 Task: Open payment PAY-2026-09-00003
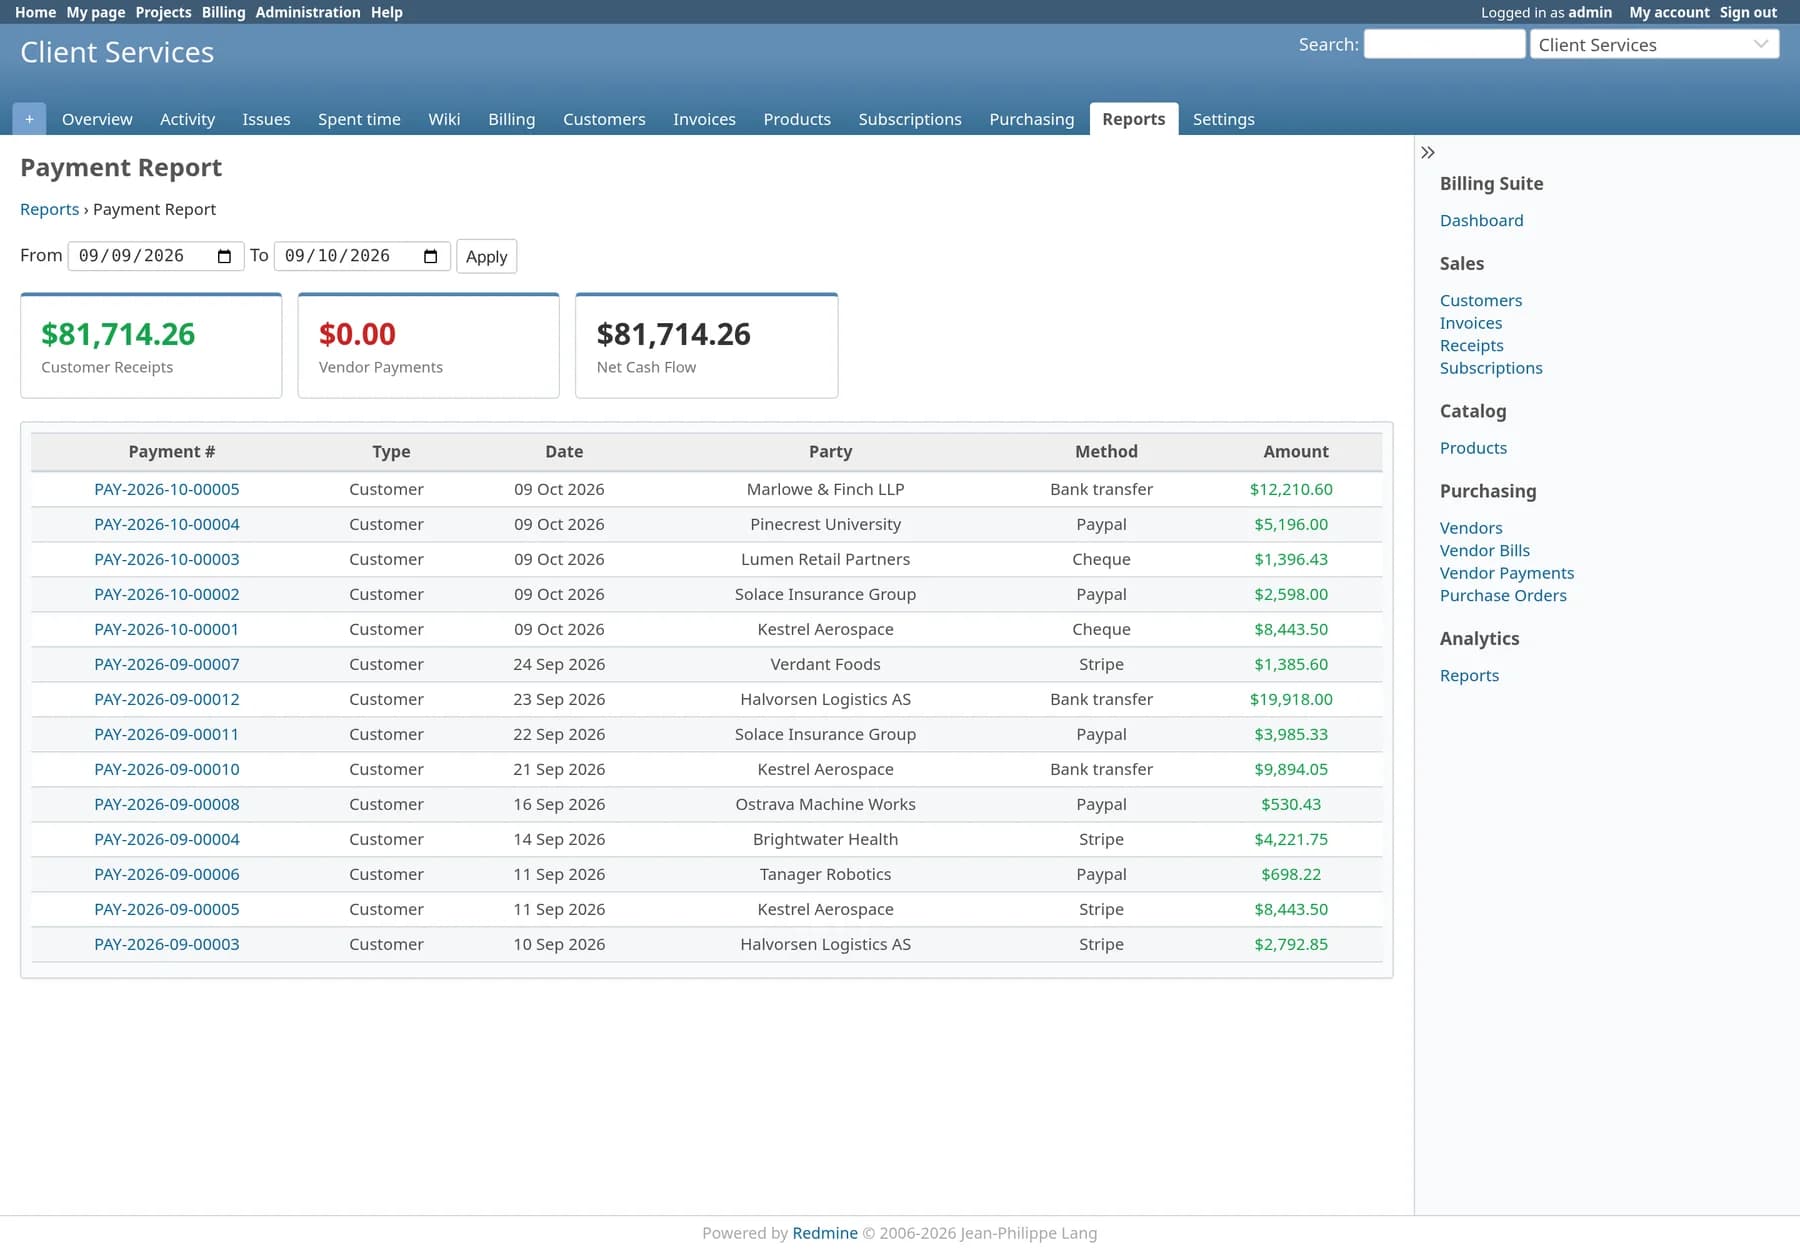click(x=166, y=944)
